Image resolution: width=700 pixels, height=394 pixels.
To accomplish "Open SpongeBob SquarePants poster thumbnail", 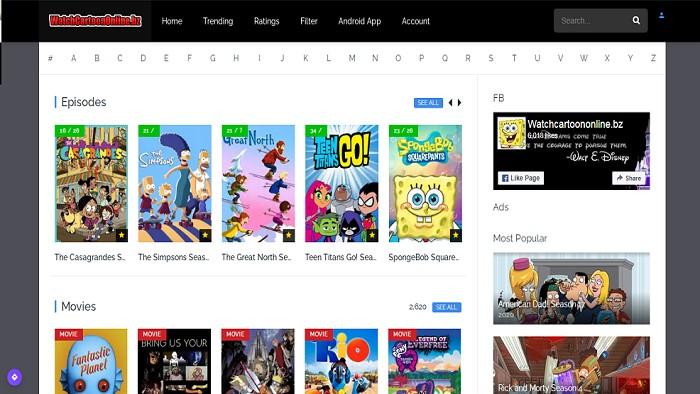I will click(425, 183).
